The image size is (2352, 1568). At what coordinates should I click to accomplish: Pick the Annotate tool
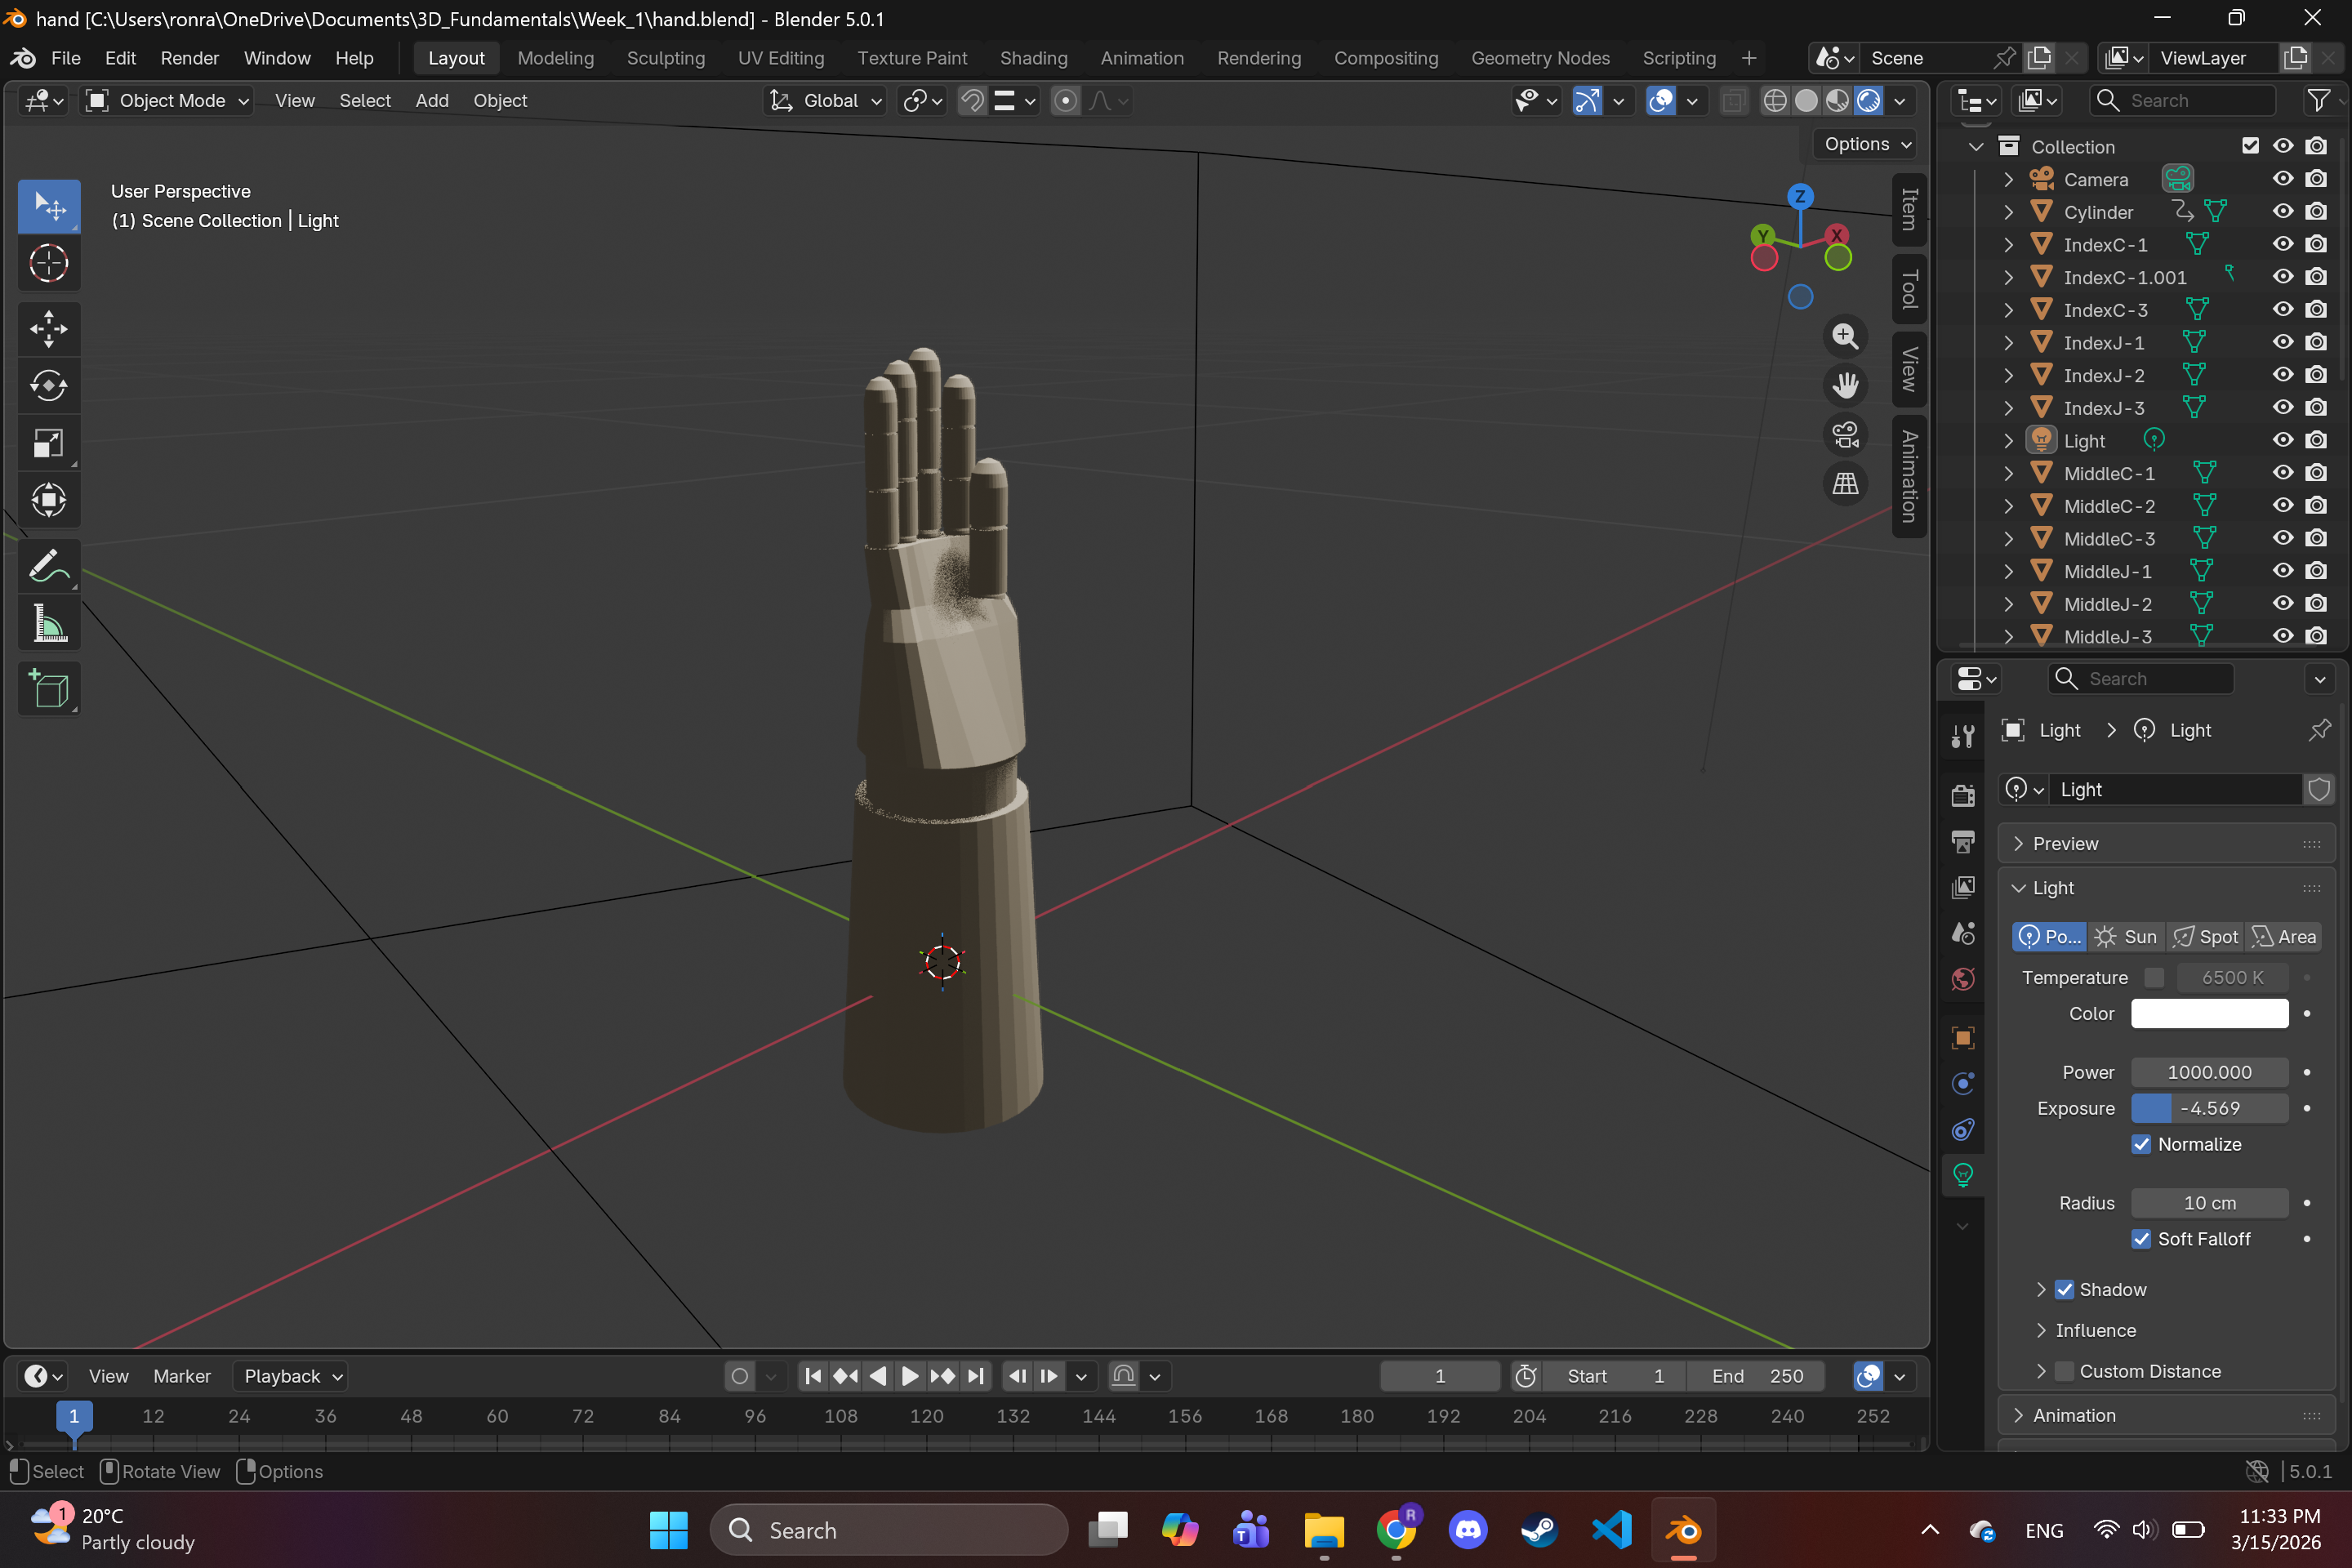pos(49,566)
